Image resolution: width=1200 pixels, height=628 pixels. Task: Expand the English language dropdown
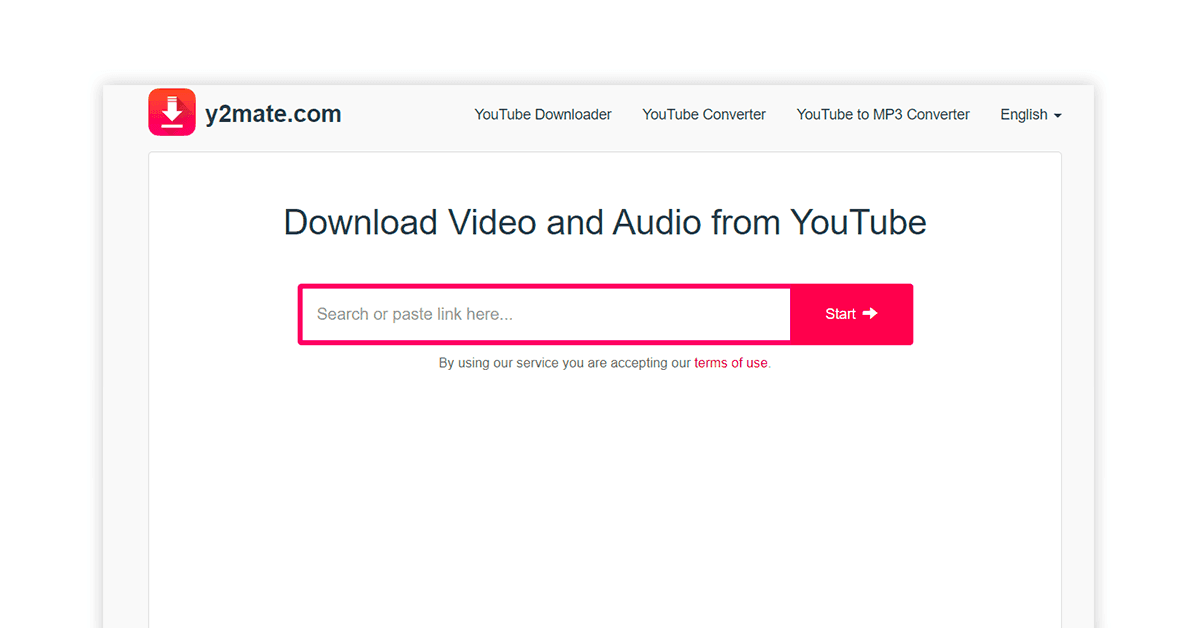click(x=1031, y=115)
